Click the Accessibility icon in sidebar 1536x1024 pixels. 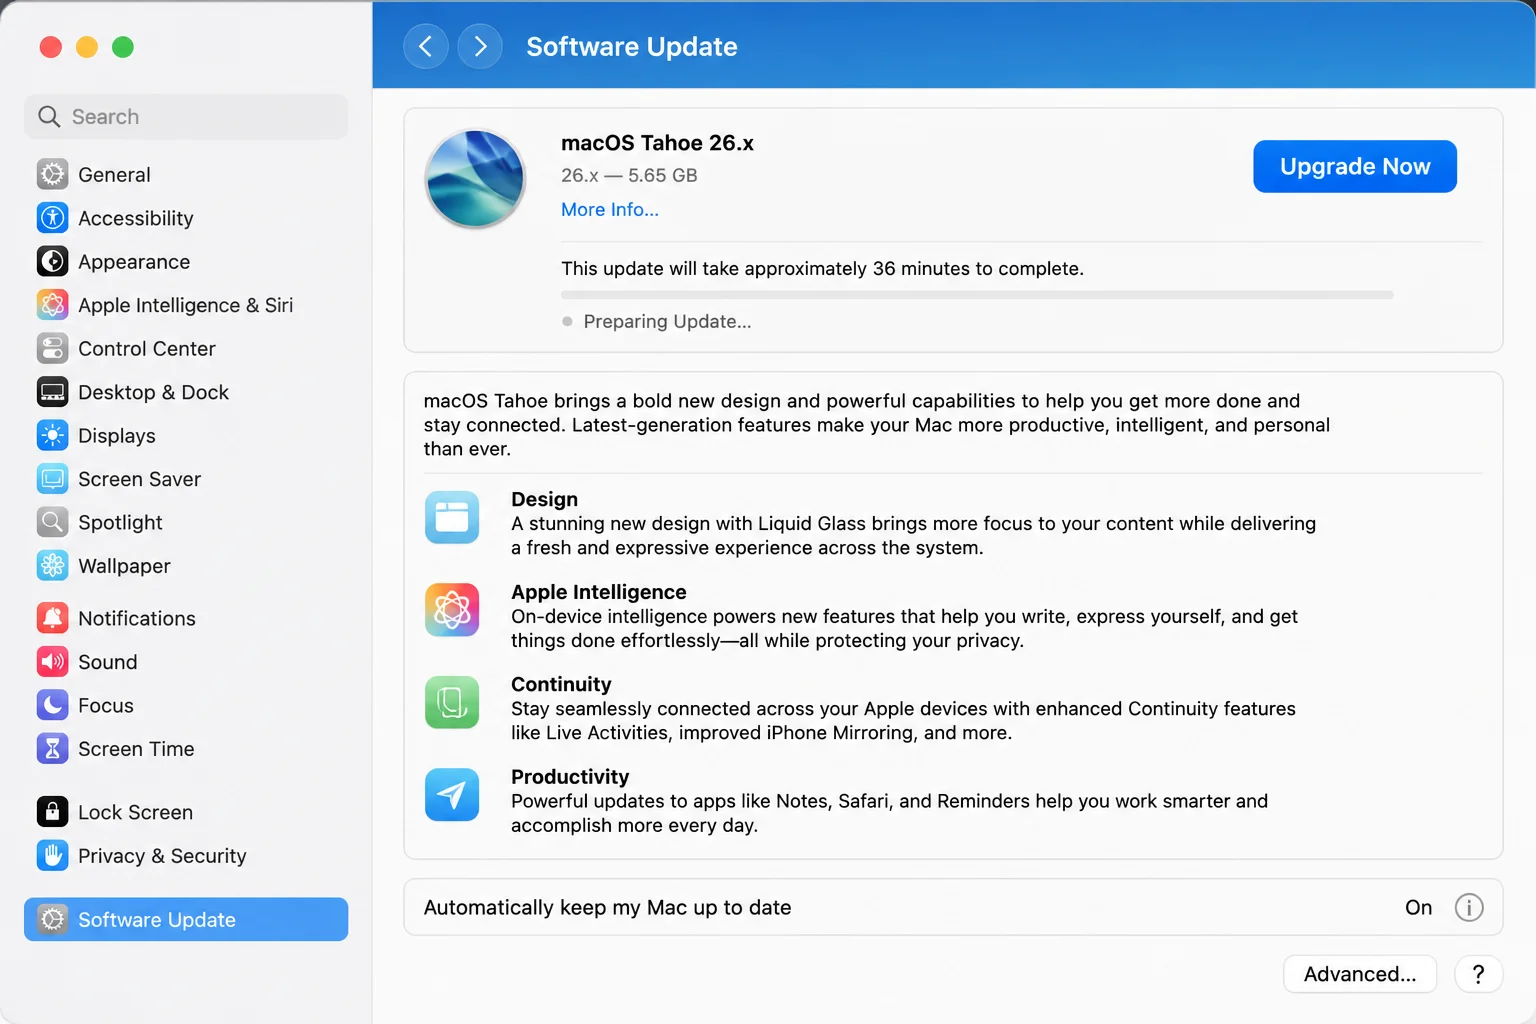point(53,218)
